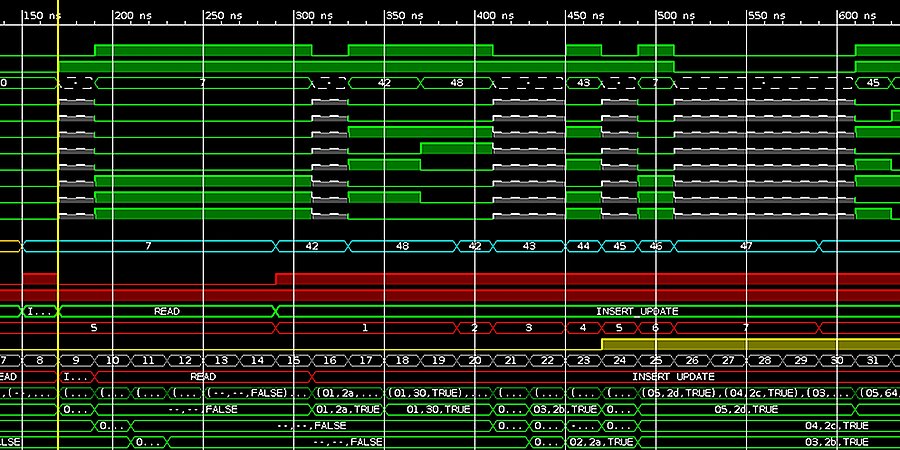This screenshot has width=900, height=450.
Task: Click value 44 on the cyan bus
Action: [x=583, y=245]
